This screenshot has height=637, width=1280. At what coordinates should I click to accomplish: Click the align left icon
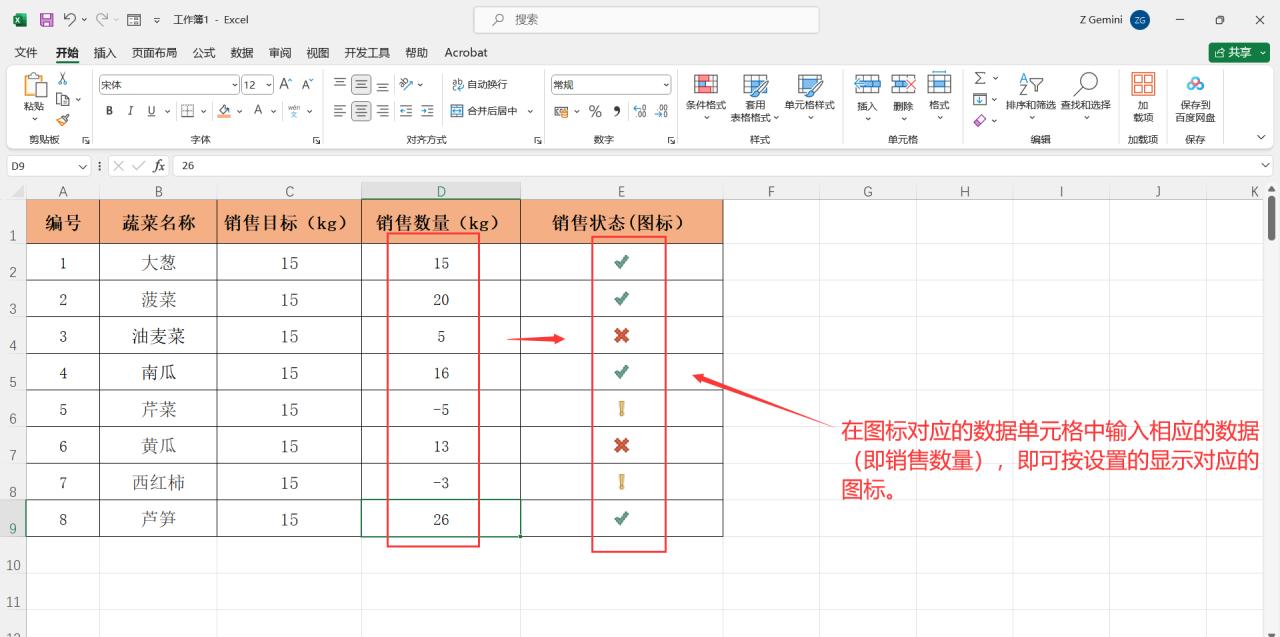pos(340,111)
